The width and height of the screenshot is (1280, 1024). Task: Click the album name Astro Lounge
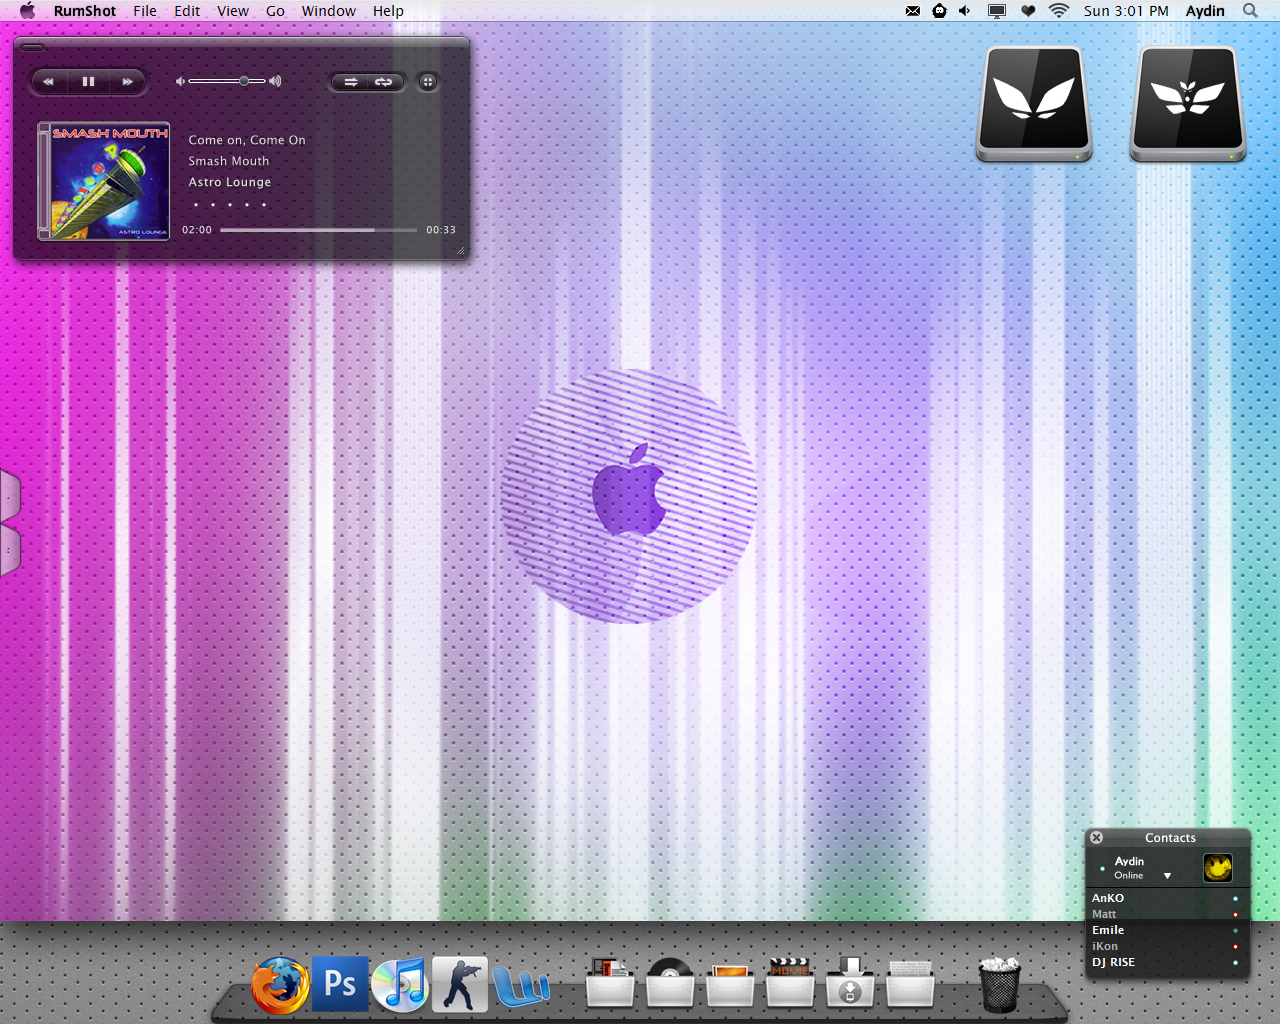[x=230, y=182]
